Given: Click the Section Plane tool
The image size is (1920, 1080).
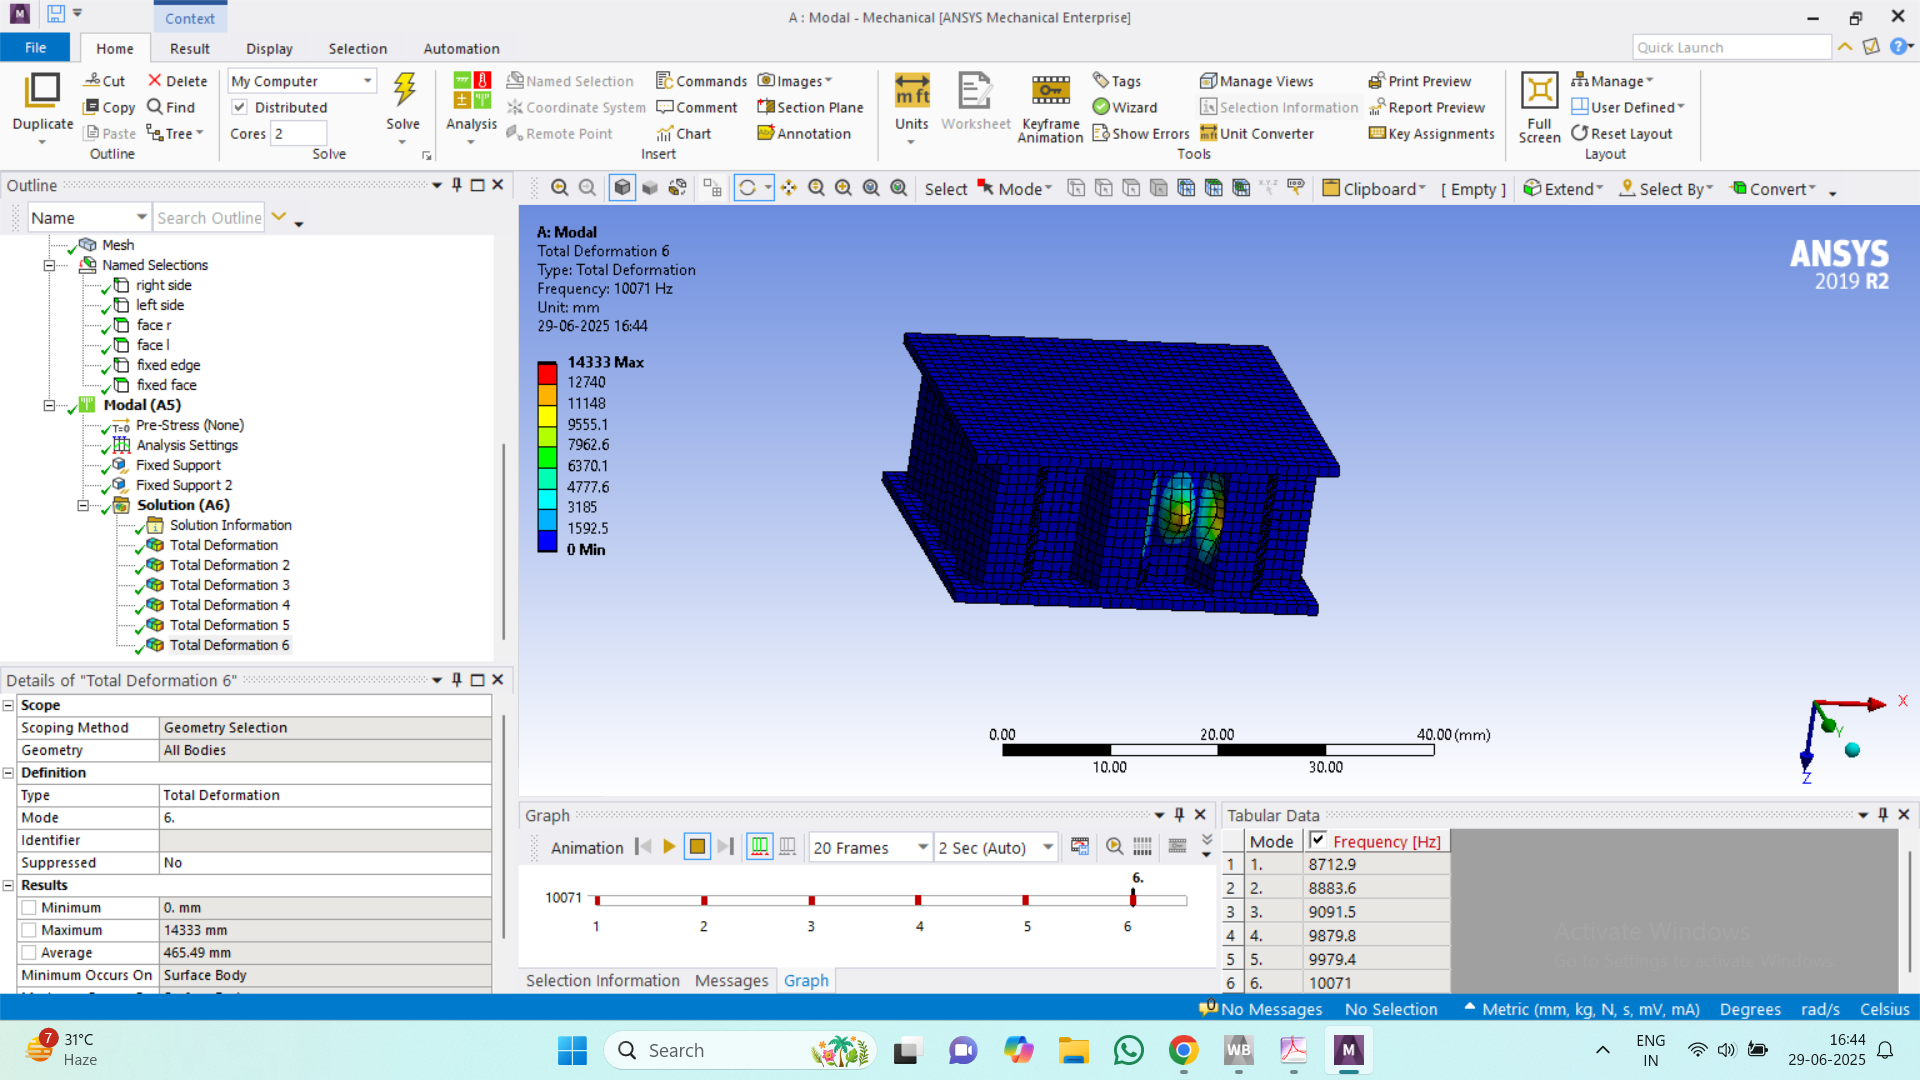Looking at the screenshot, I should pyautogui.click(x=810, y=107).
